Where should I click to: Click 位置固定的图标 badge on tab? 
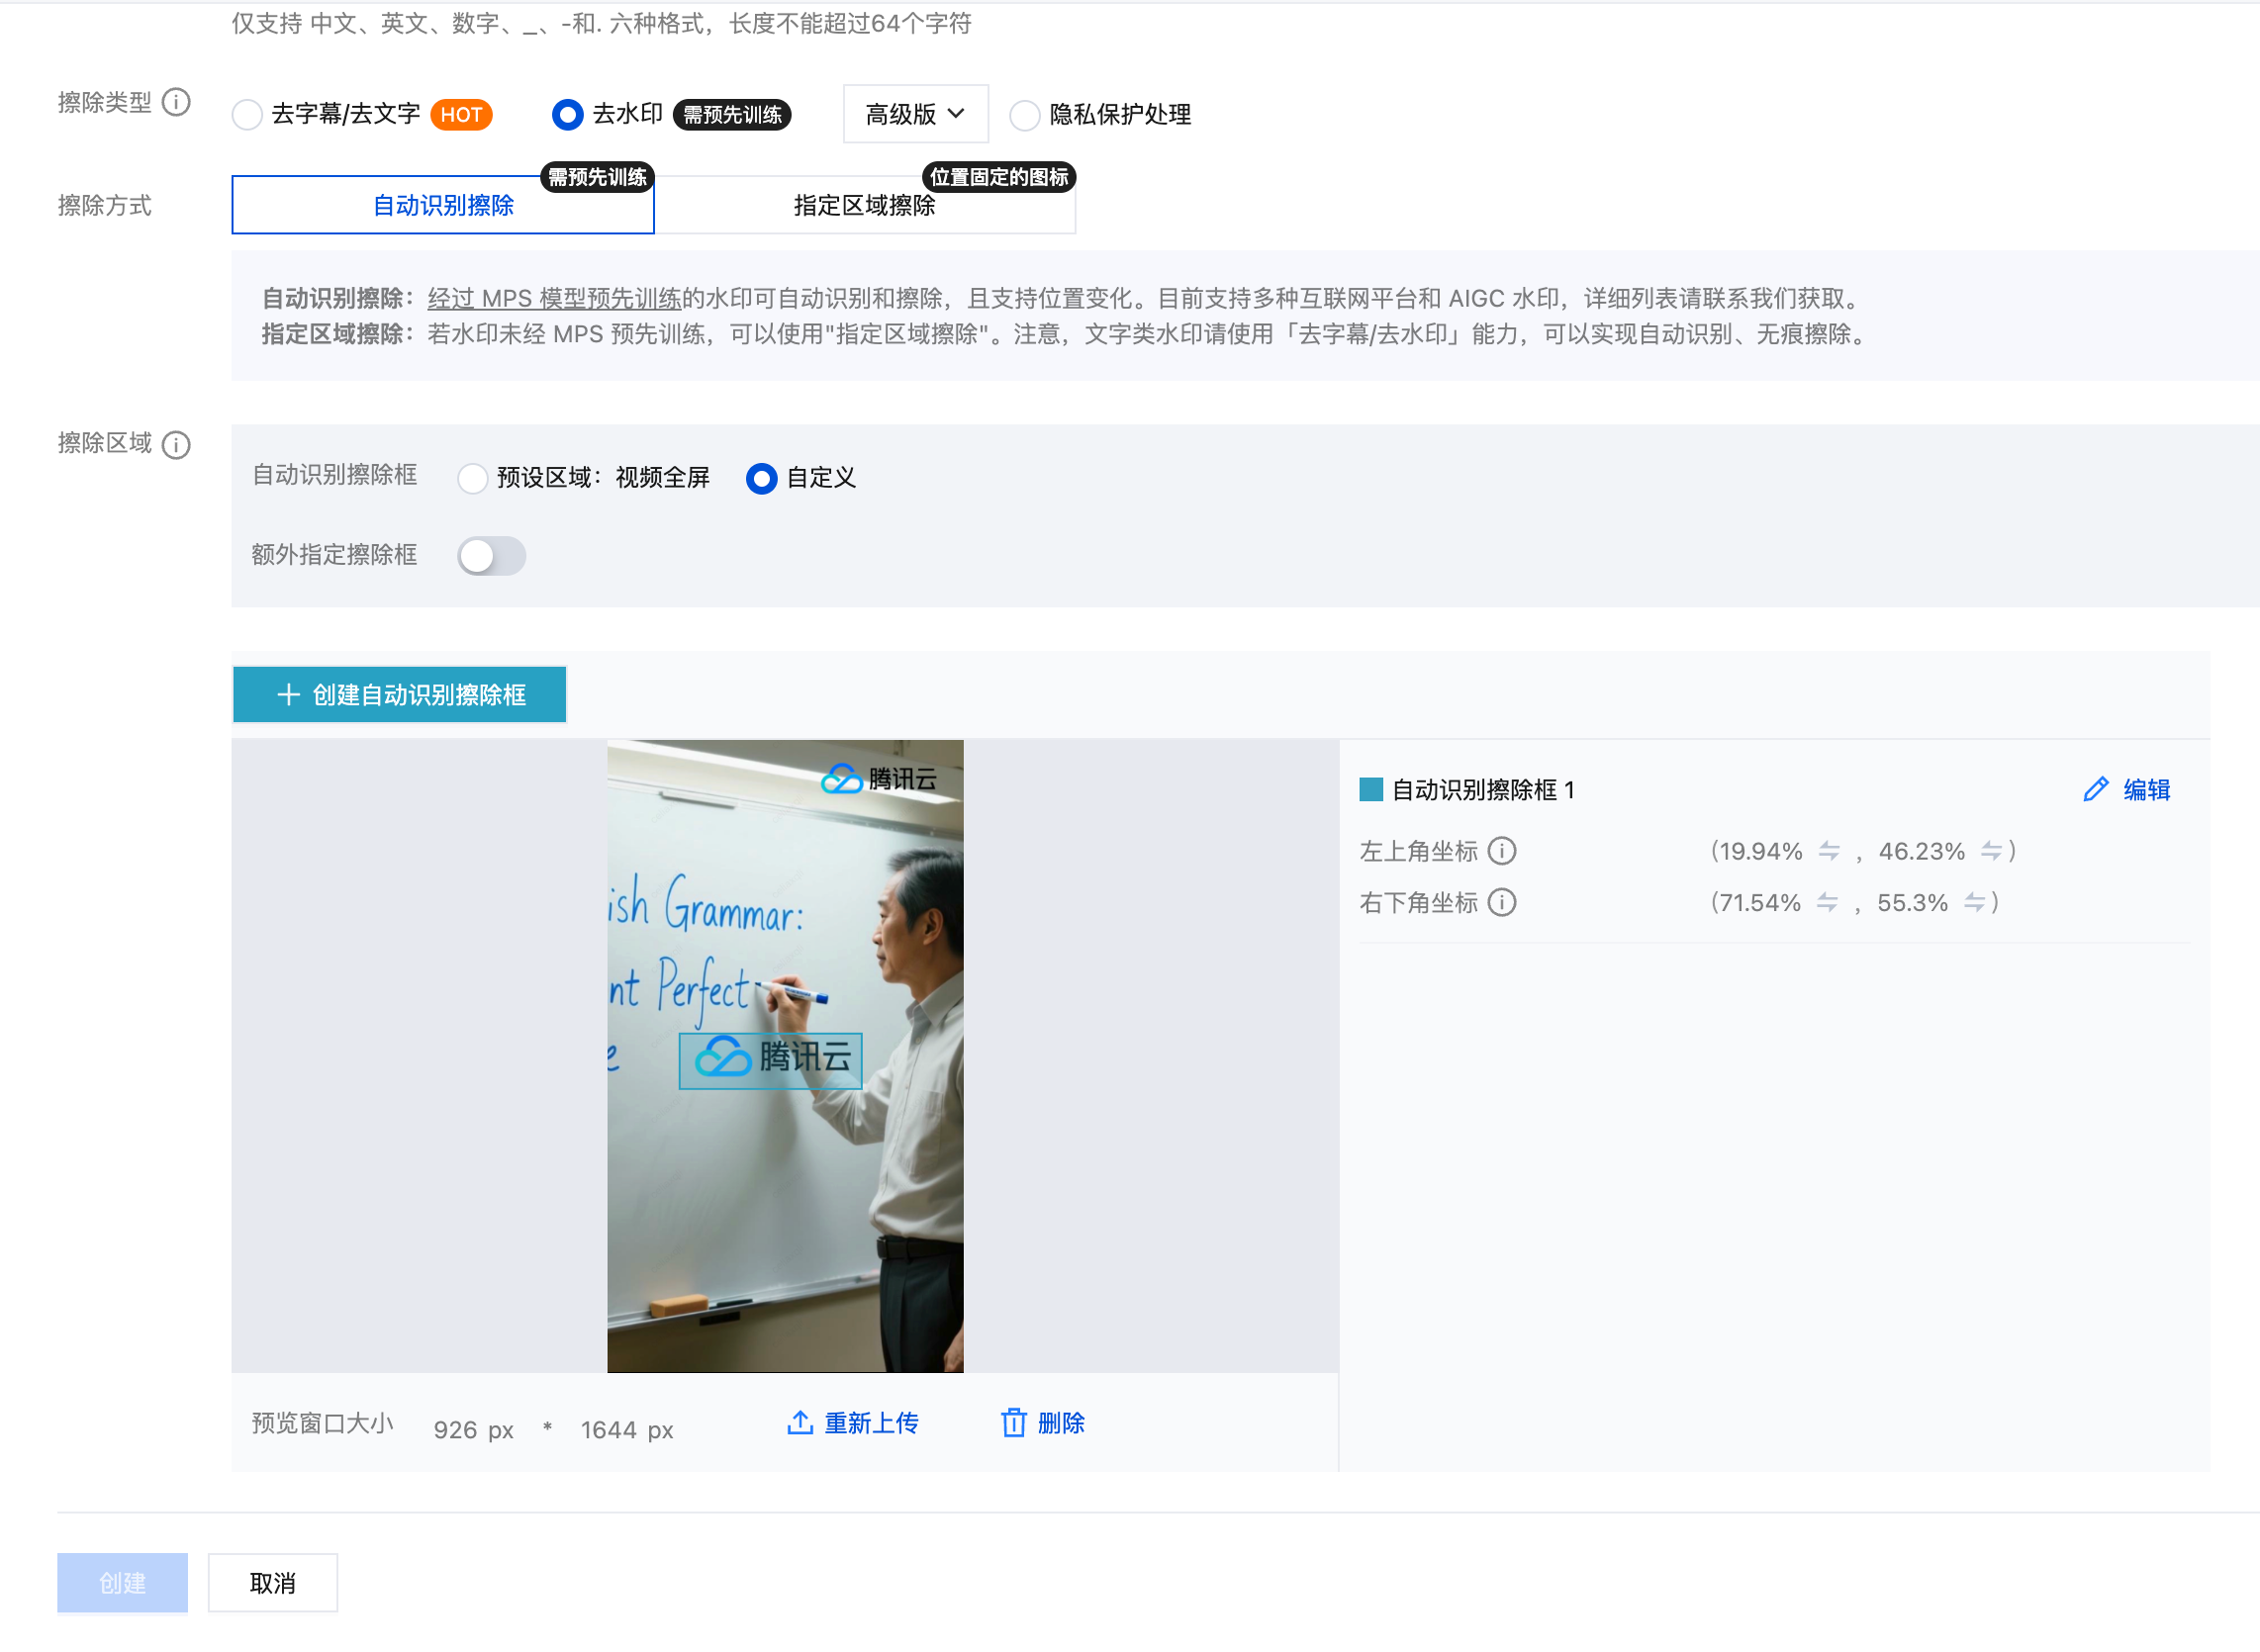coord(999,177)
